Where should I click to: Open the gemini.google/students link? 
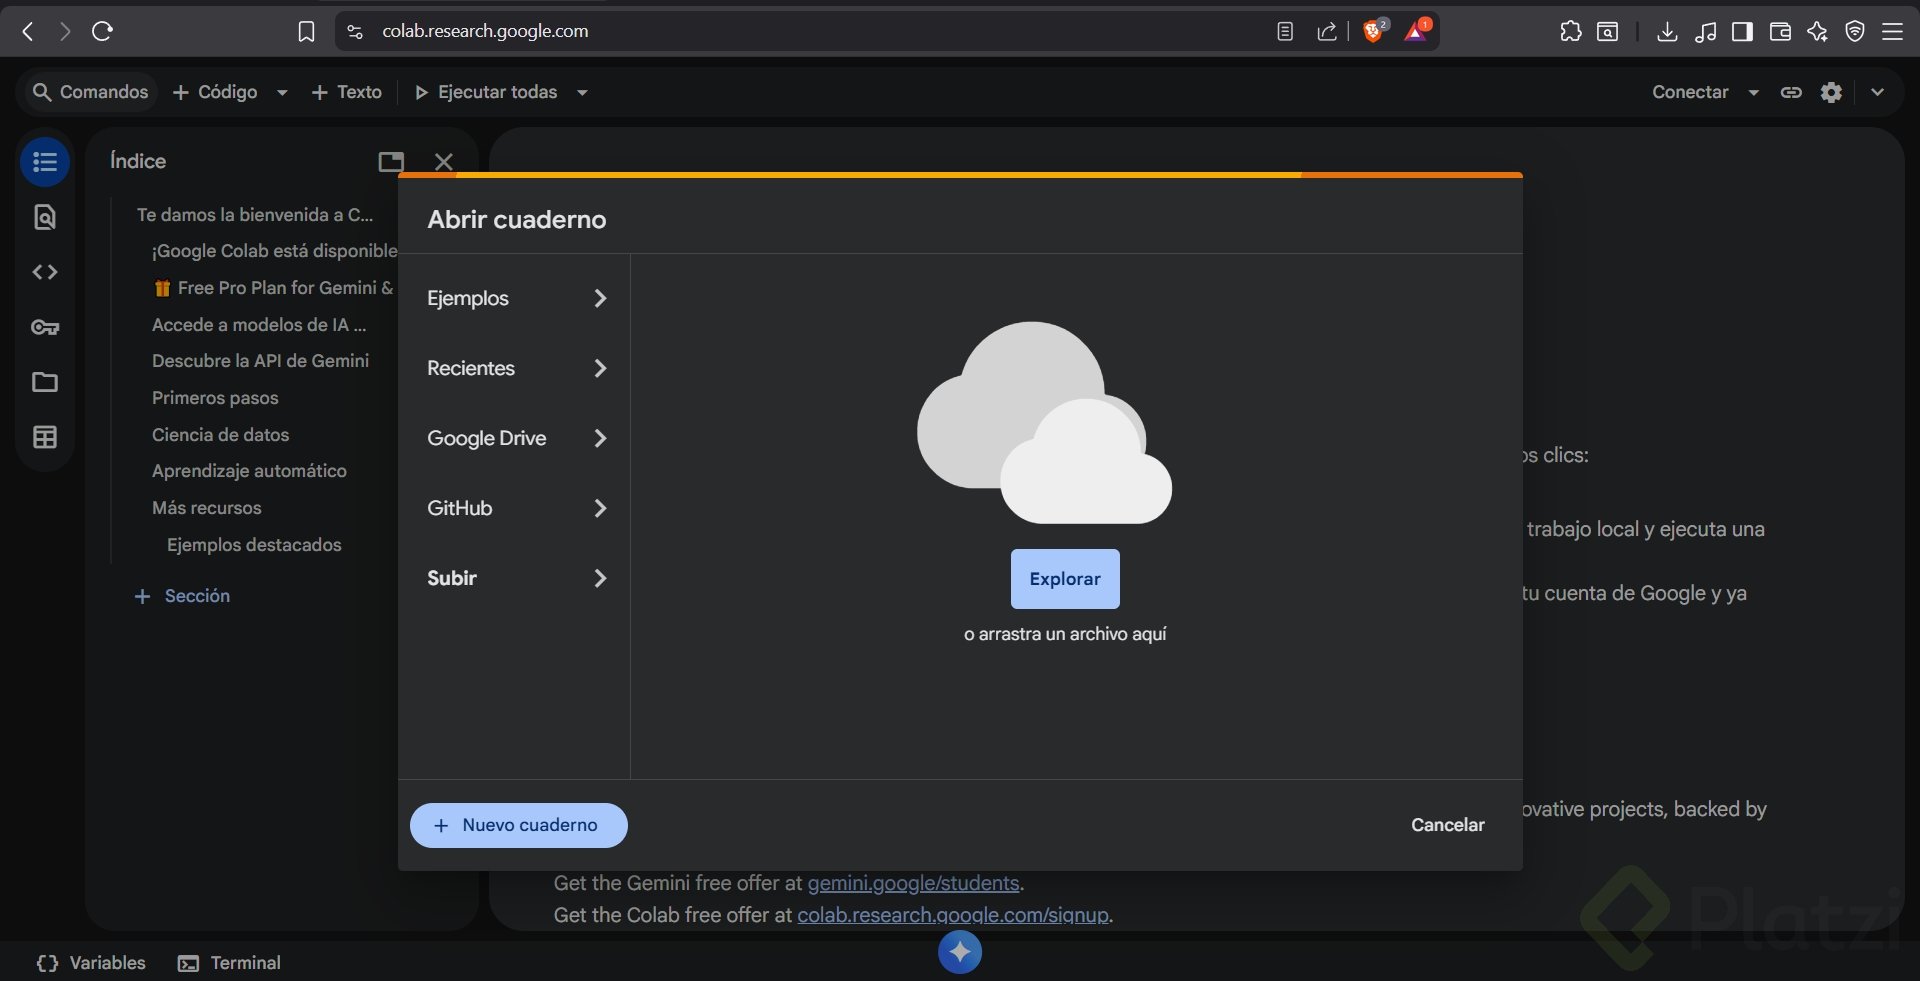tap(913, 883)
